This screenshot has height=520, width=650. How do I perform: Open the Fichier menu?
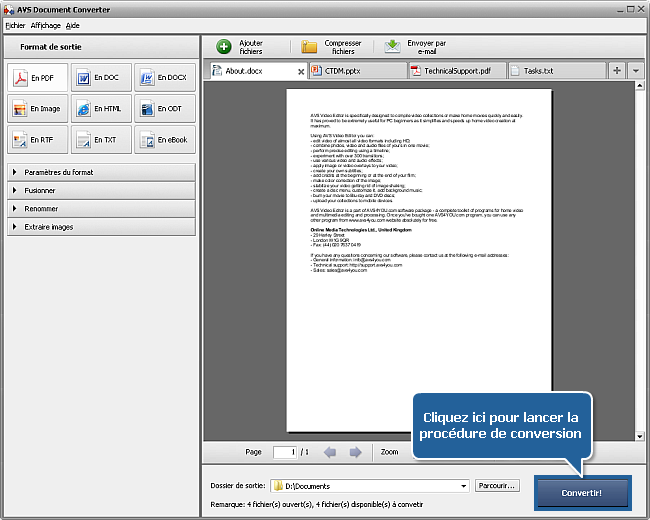point(15,25)
